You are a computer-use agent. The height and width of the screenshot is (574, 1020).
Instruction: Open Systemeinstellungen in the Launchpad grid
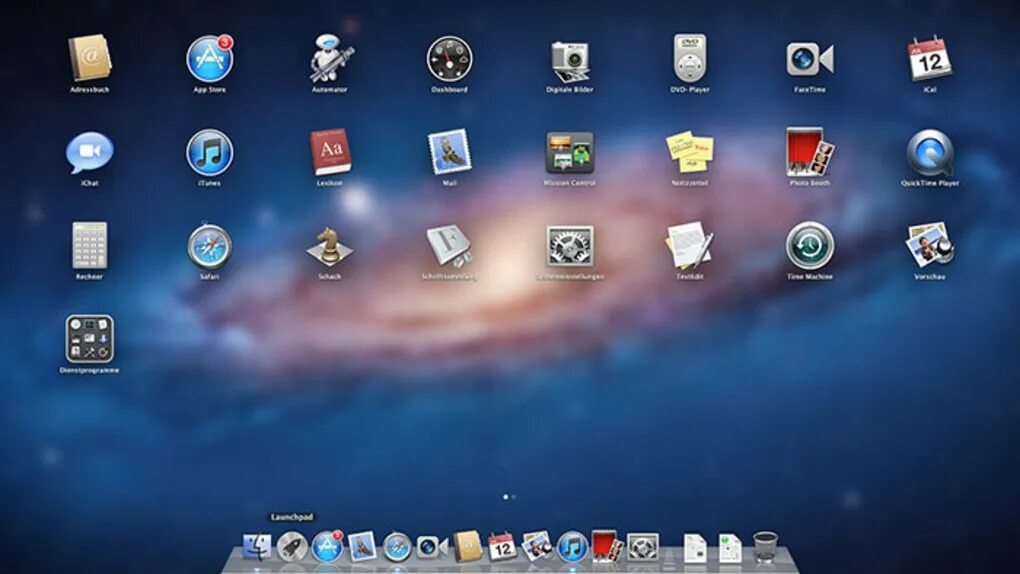570,246
